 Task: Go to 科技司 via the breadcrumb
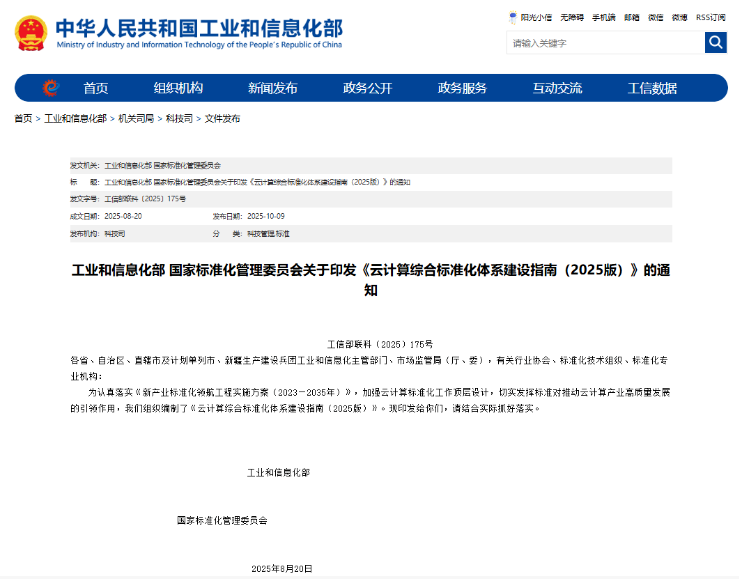[179, 119]
